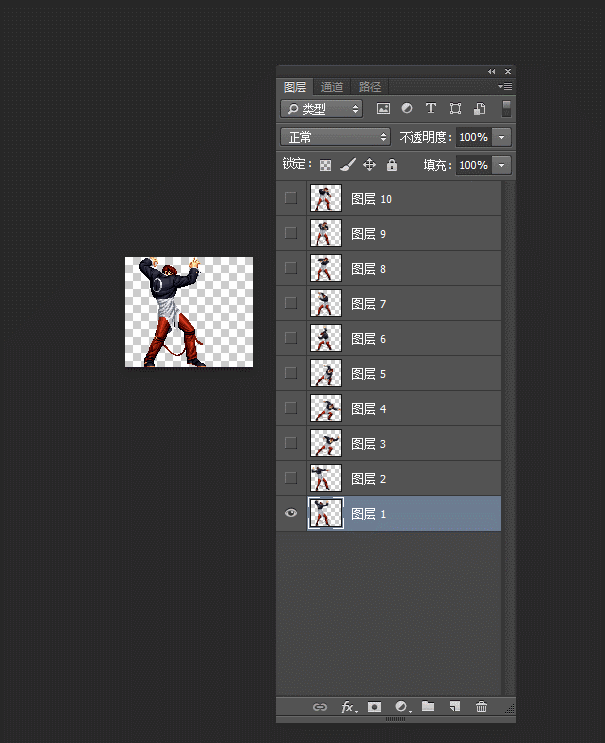Select the 图层 2 layer name
This screenshot has width=605, height=743.
point(369,480)
